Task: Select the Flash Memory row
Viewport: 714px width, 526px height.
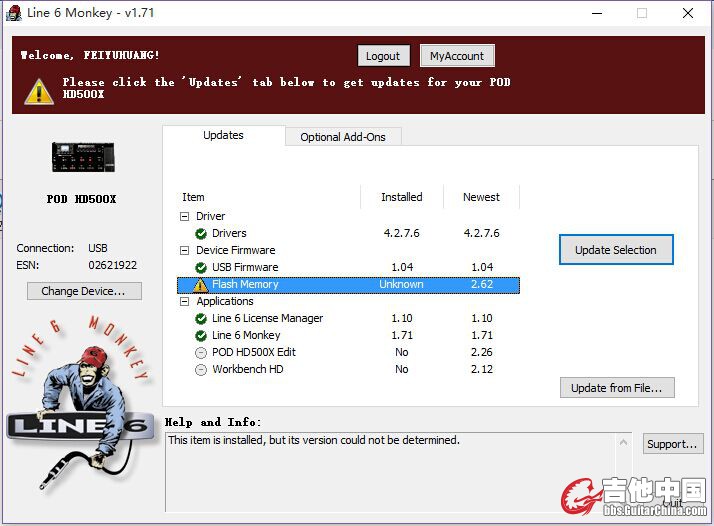Action: [x=348, y=285]
